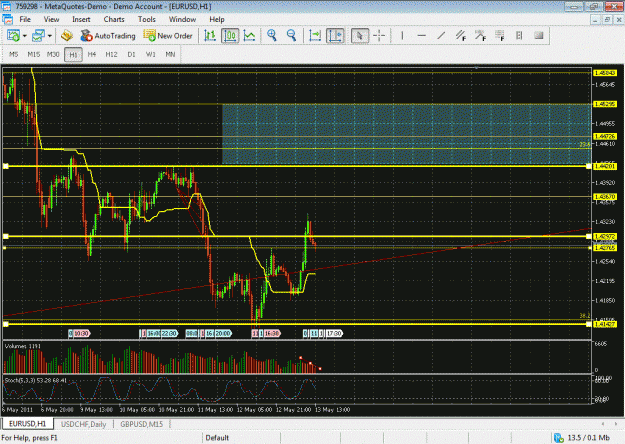Click the chart window icon beside File menu
Viewport: 625px width, 444px height.
pos(8,19)
